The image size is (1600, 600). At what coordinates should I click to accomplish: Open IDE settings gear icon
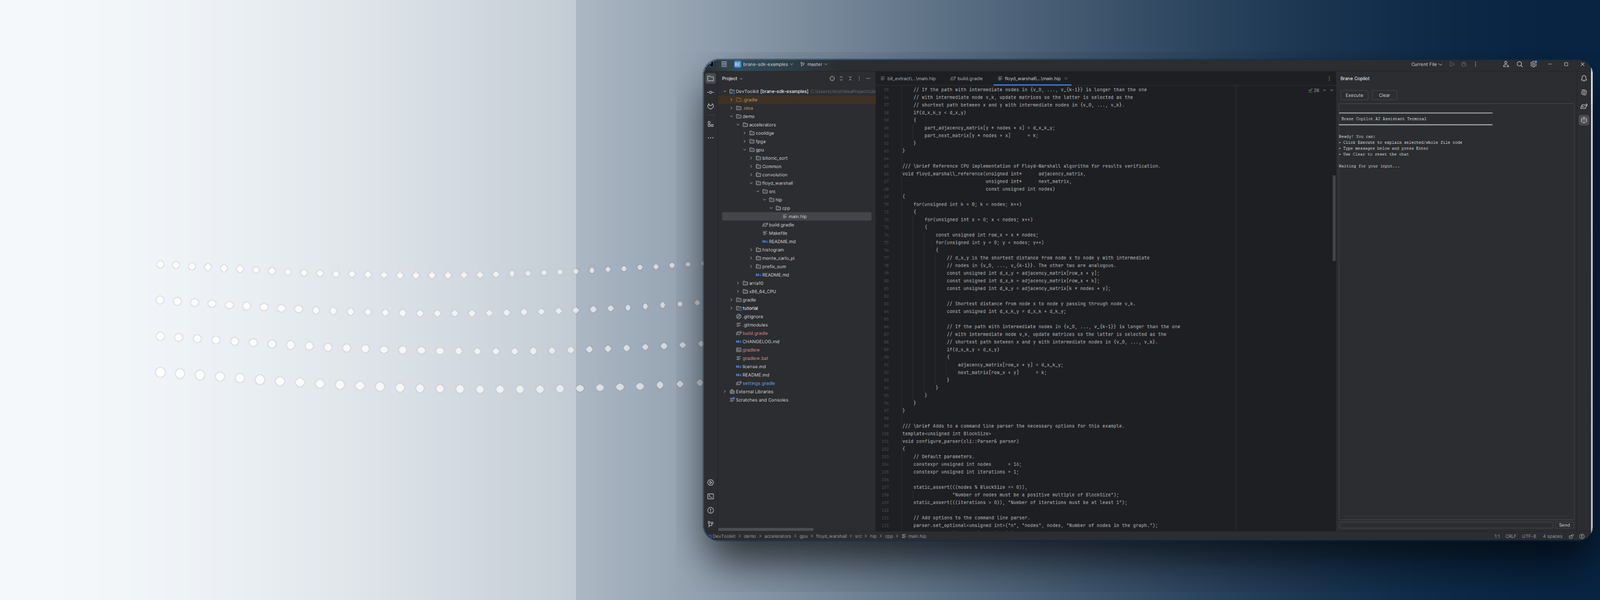click(1534, 64)
